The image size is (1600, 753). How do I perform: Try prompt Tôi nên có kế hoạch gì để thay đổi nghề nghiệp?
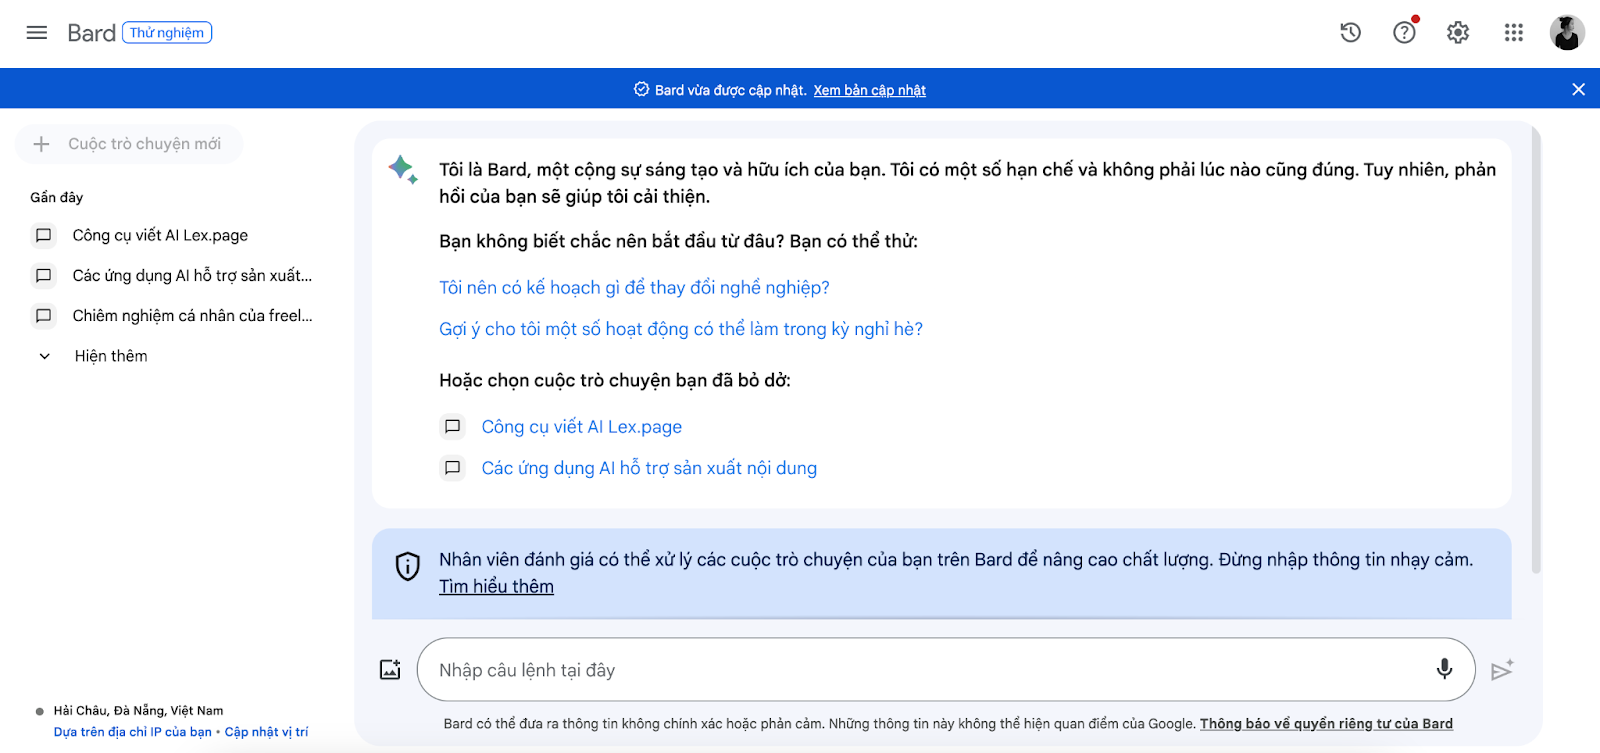pos(634,288)
